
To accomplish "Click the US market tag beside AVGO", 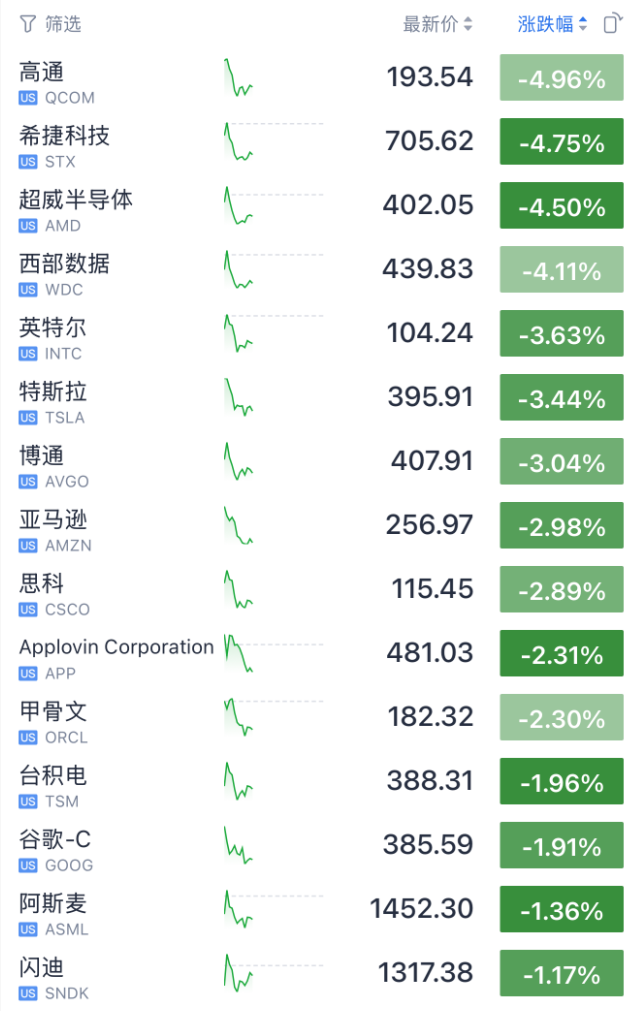I will [28, 482].
